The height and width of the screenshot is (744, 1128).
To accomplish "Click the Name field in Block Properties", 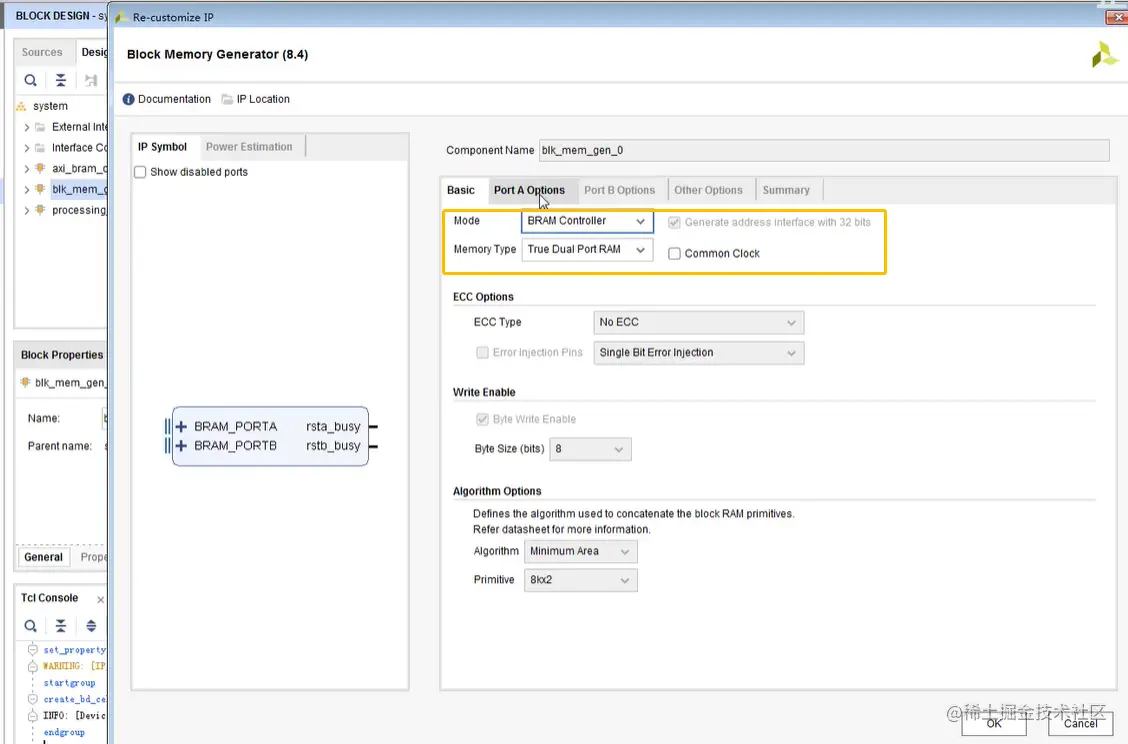I will (x=105, y=418).
